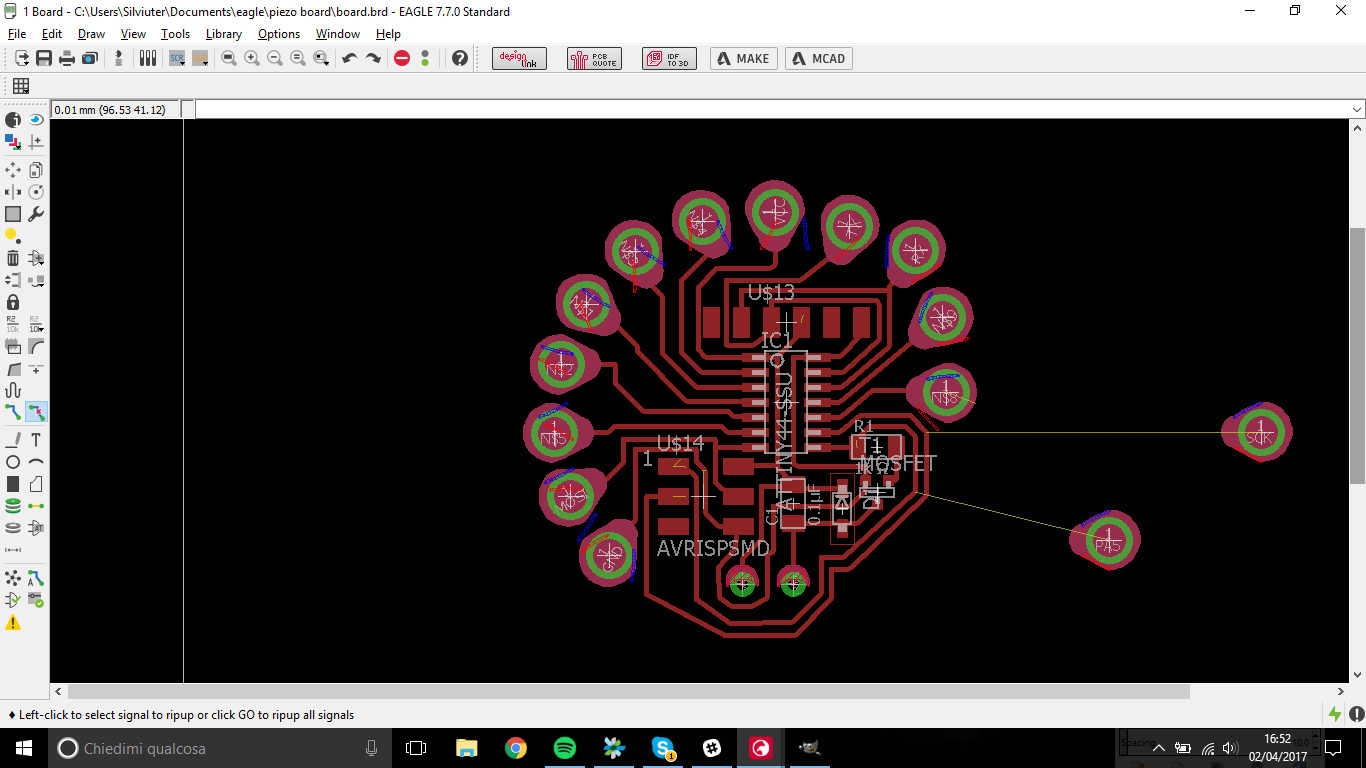The height and width of the screenshot is (768, 1366).
Task: Open the CAM Processor
Action: point(90,58)
